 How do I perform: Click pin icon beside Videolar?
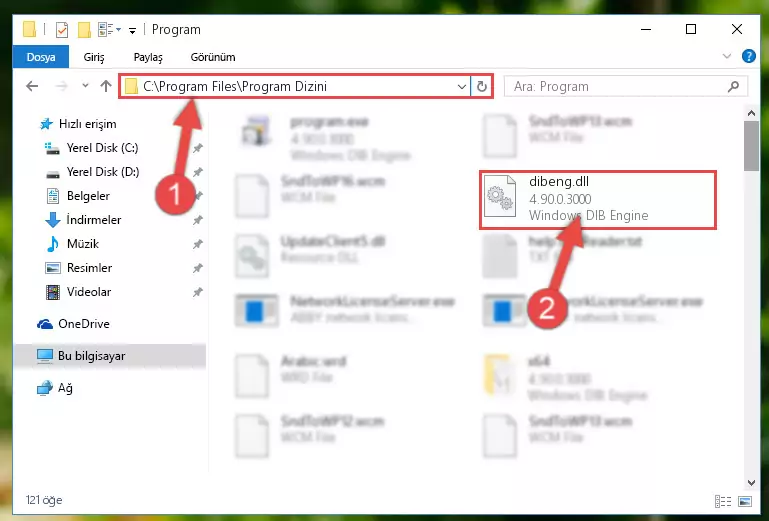click(x=198, y=292)
